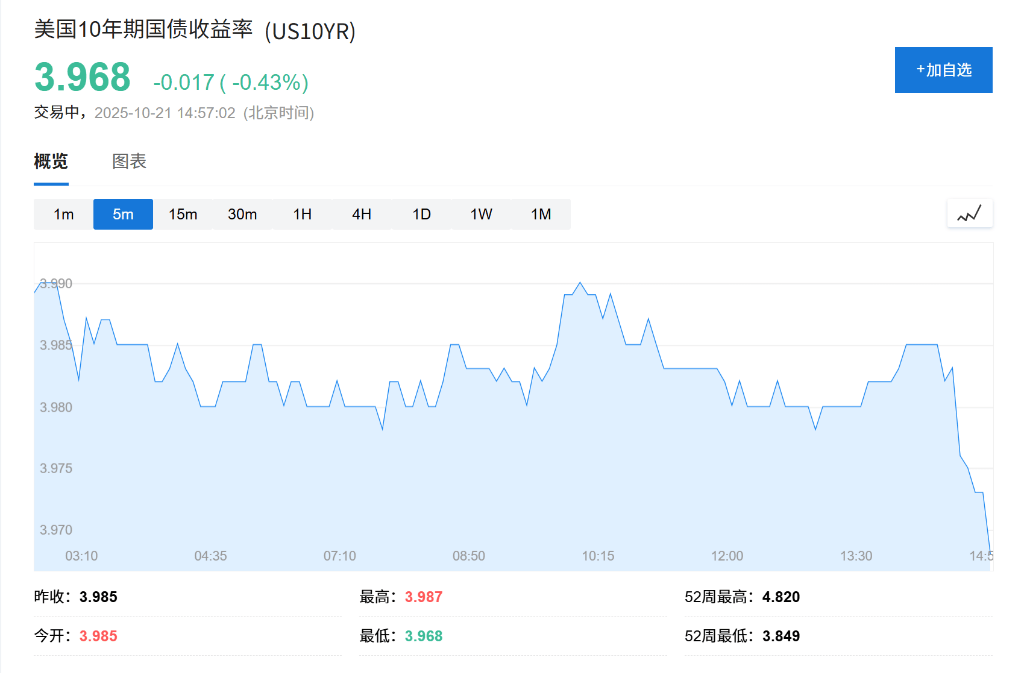1024x673 pixels.
Task: Select the 30m timeframe
Action: tap(242, 213)
